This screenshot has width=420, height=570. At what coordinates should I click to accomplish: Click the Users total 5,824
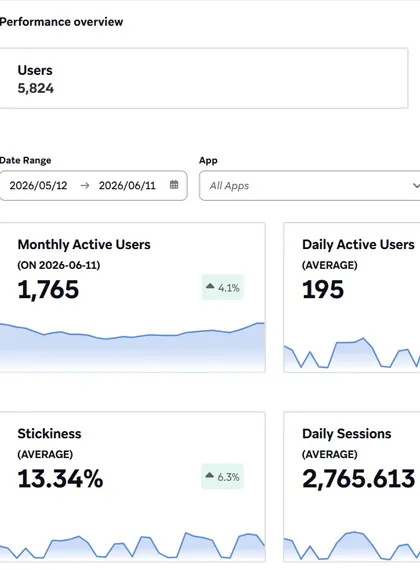36,88
